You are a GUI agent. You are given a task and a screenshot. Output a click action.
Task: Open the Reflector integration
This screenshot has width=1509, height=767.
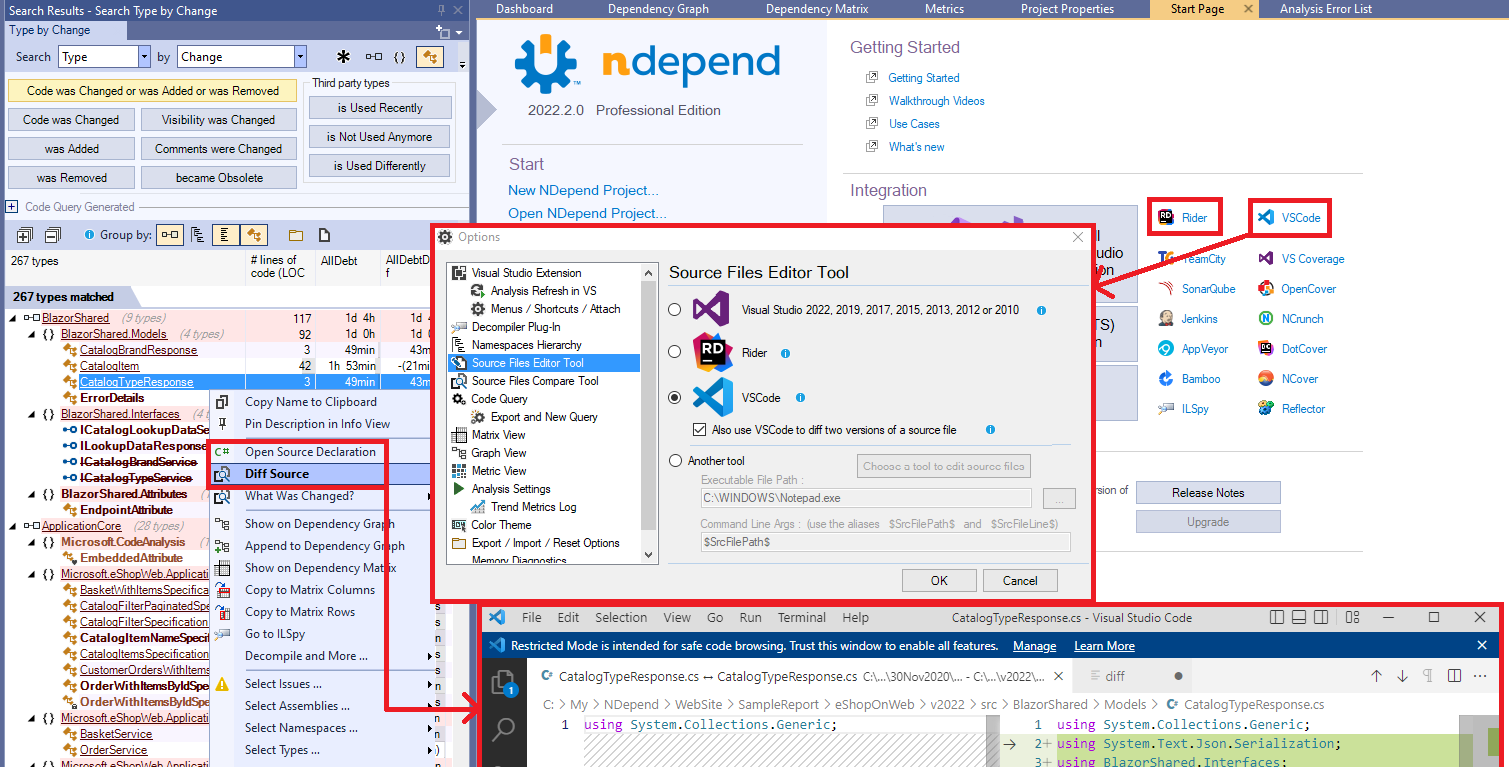click(1292, 409)
